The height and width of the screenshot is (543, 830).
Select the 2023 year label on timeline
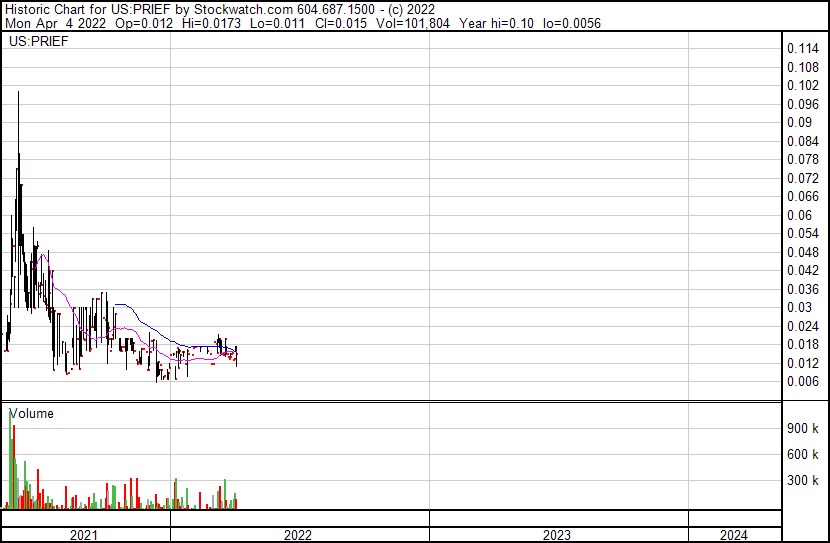click(x=557, y=535)
